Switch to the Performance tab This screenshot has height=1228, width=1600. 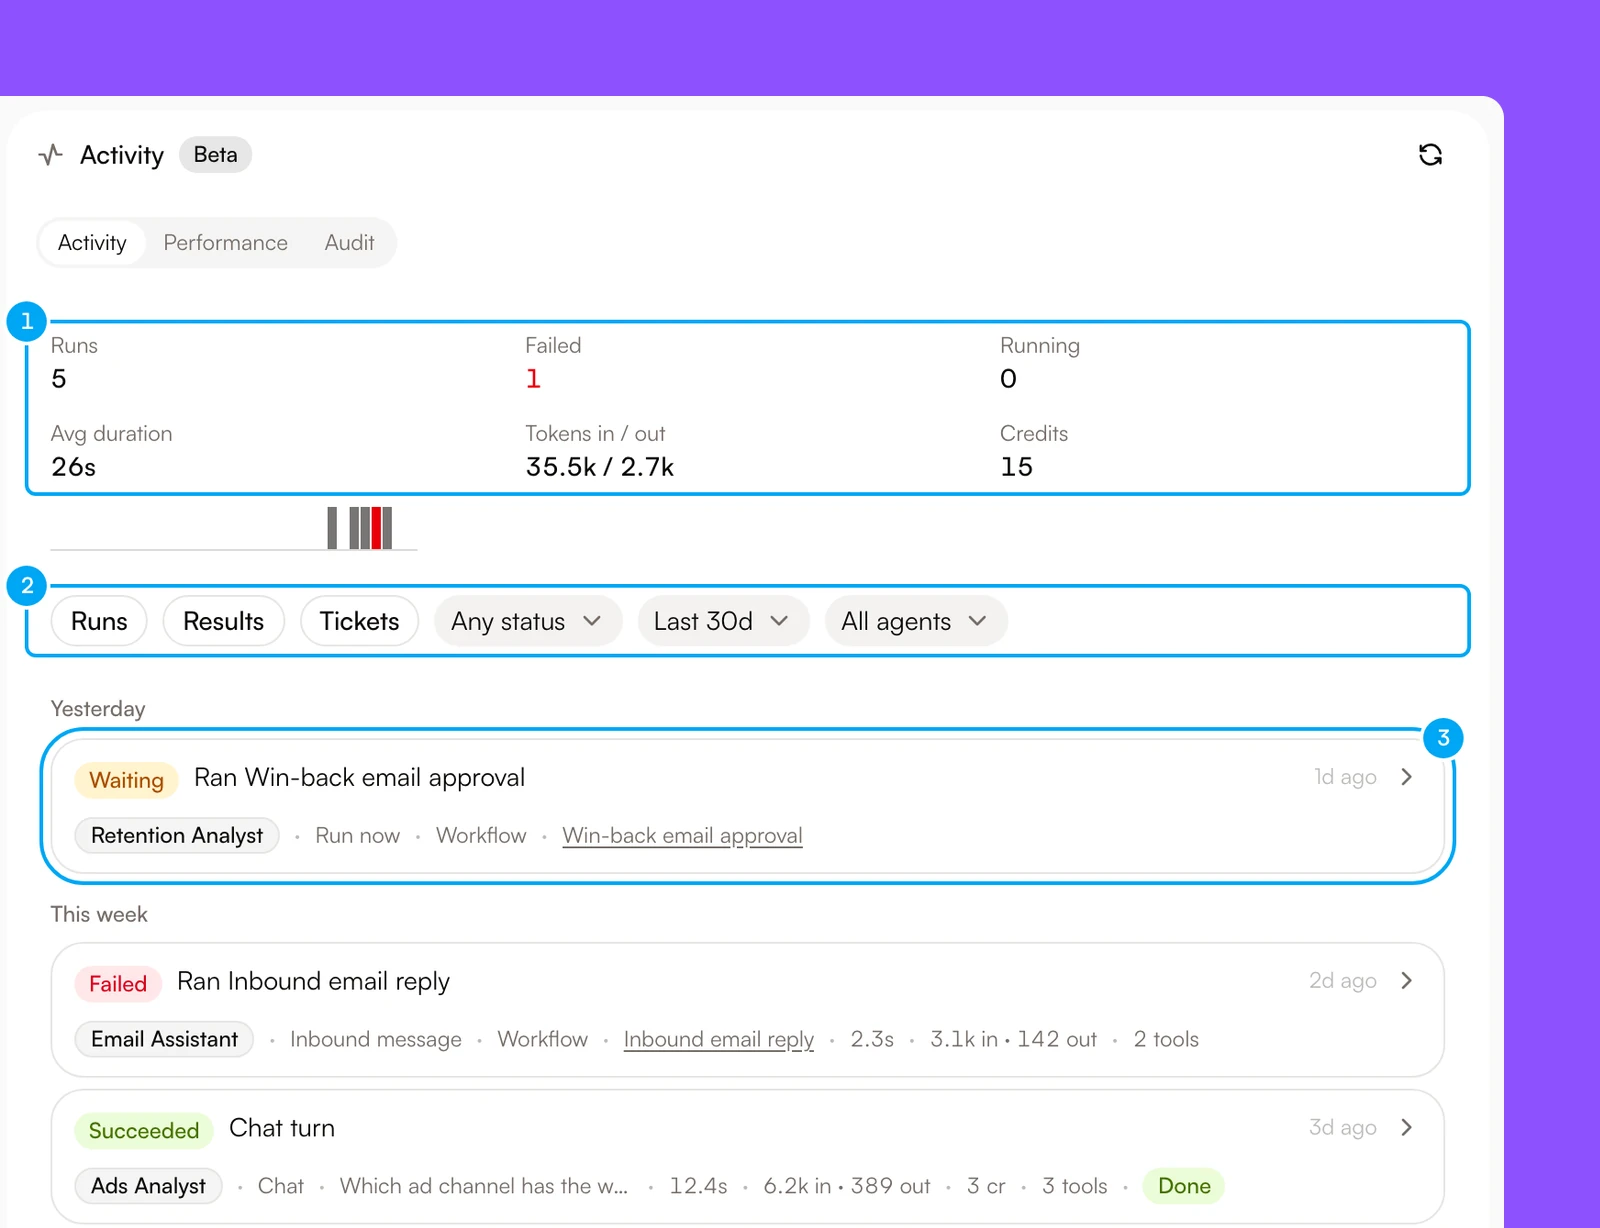pyautogui.click(x=225, y=243)
